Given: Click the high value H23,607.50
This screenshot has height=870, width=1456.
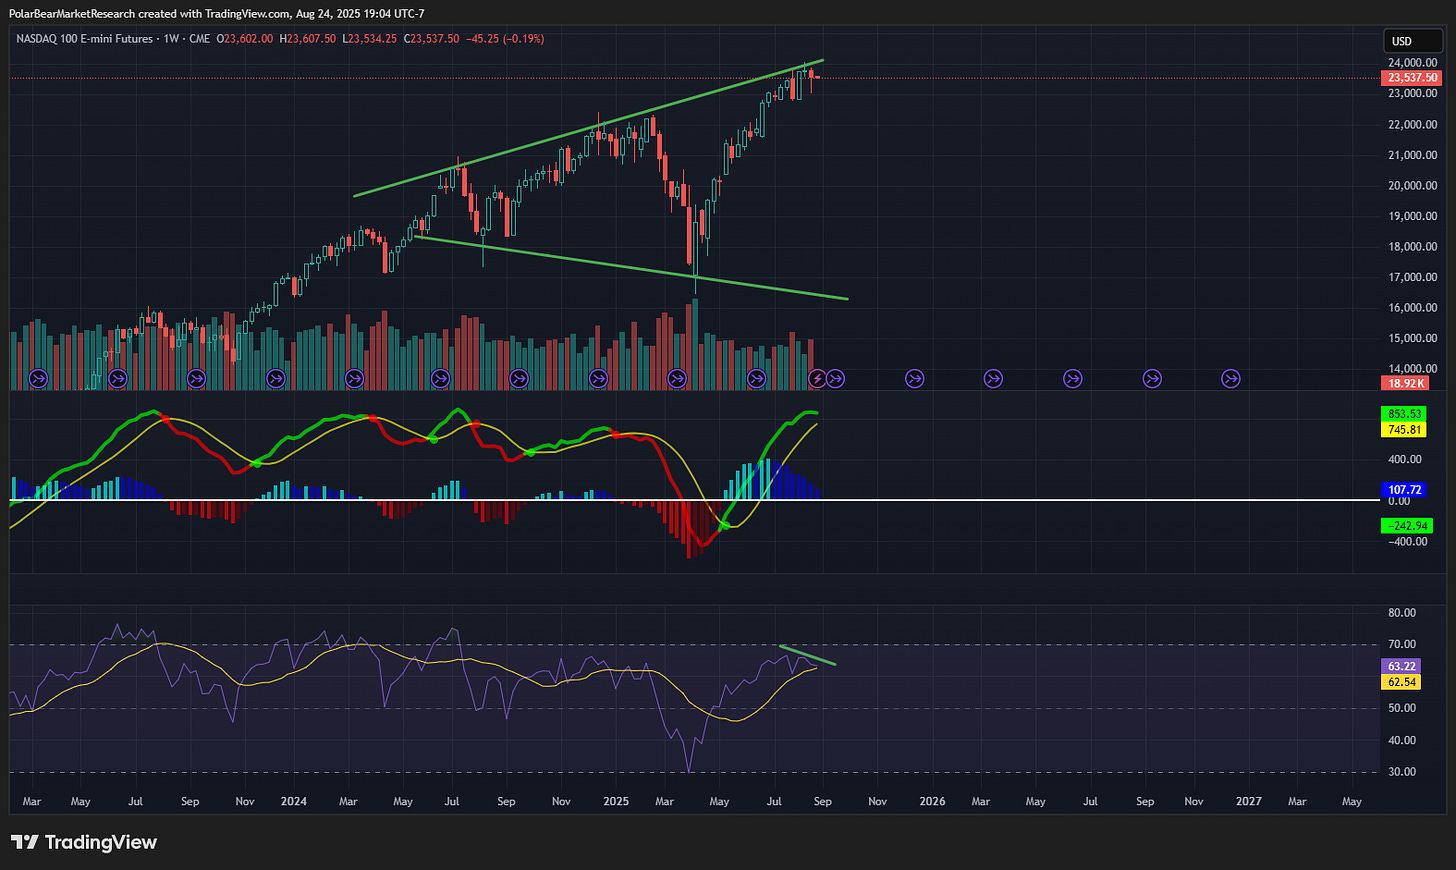Looking at the screenshot, I should (308, 39).
